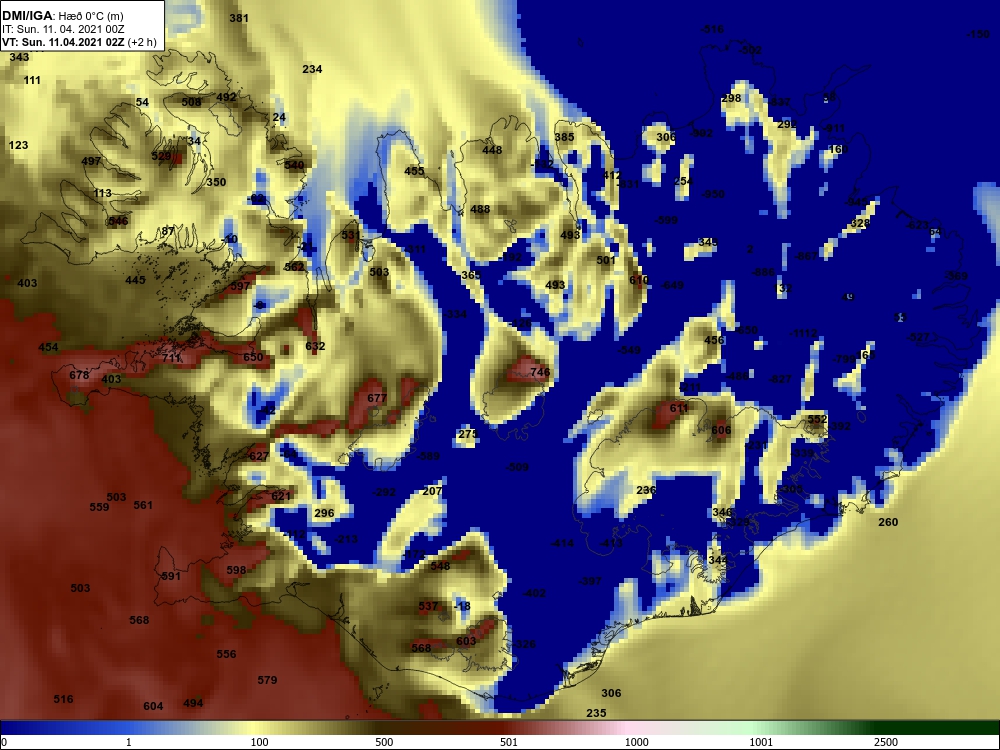Viewport: 1000px width, 750px height.
Task: Click the legend label '2500'
Action: pos(886,742)
